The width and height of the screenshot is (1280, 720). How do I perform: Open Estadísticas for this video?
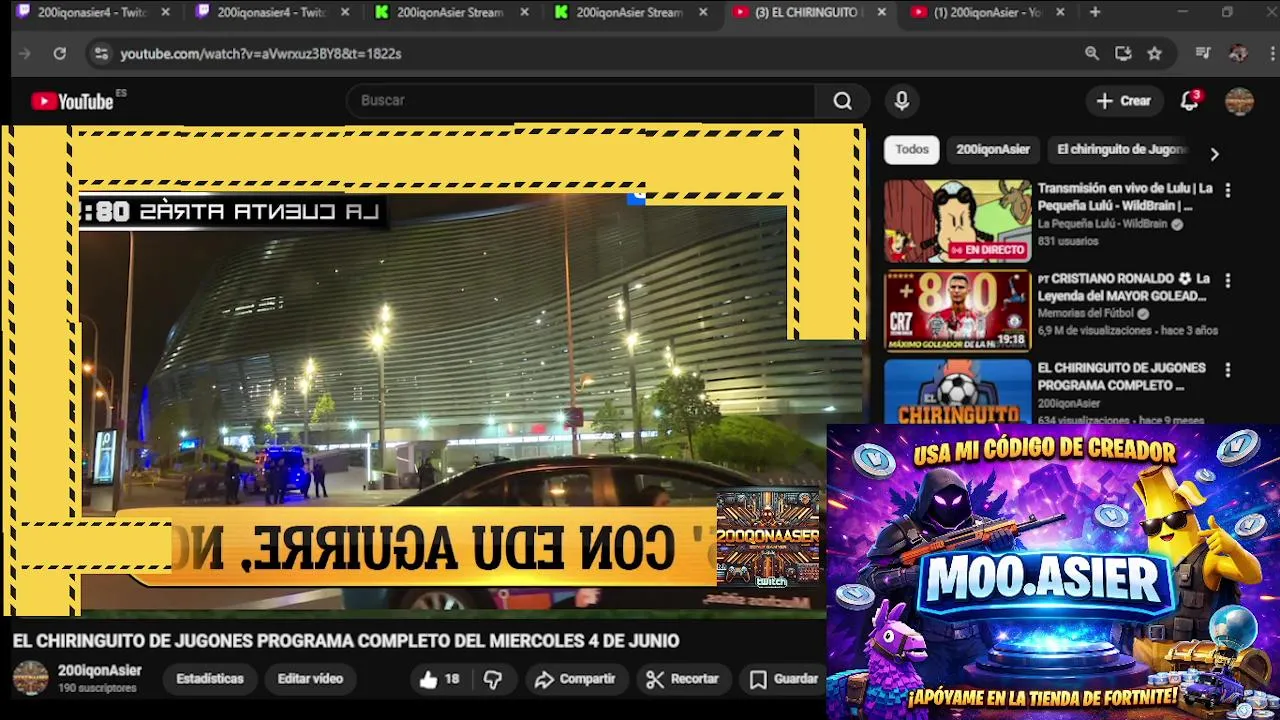(210, 679)
